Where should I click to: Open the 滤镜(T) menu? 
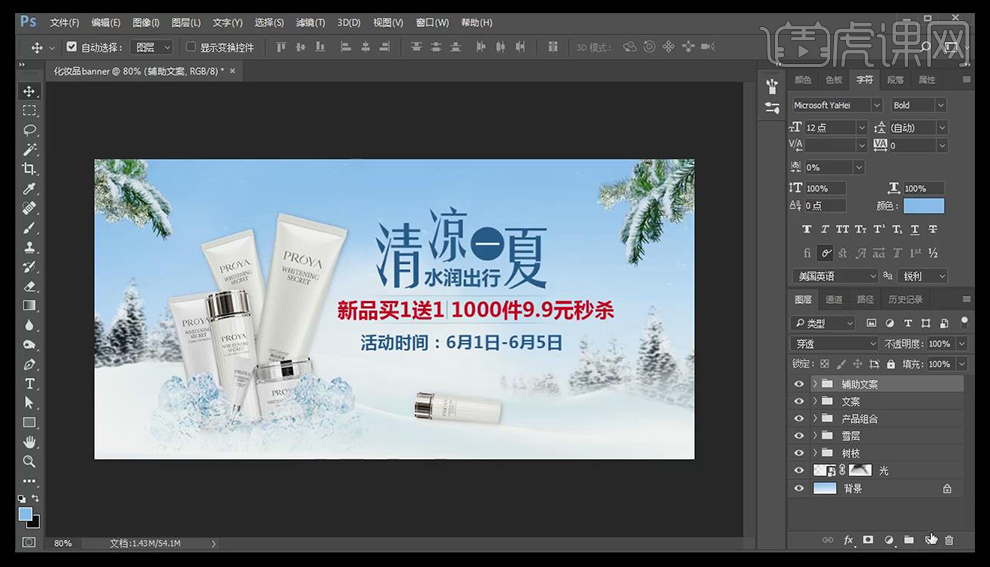point(310,23)
